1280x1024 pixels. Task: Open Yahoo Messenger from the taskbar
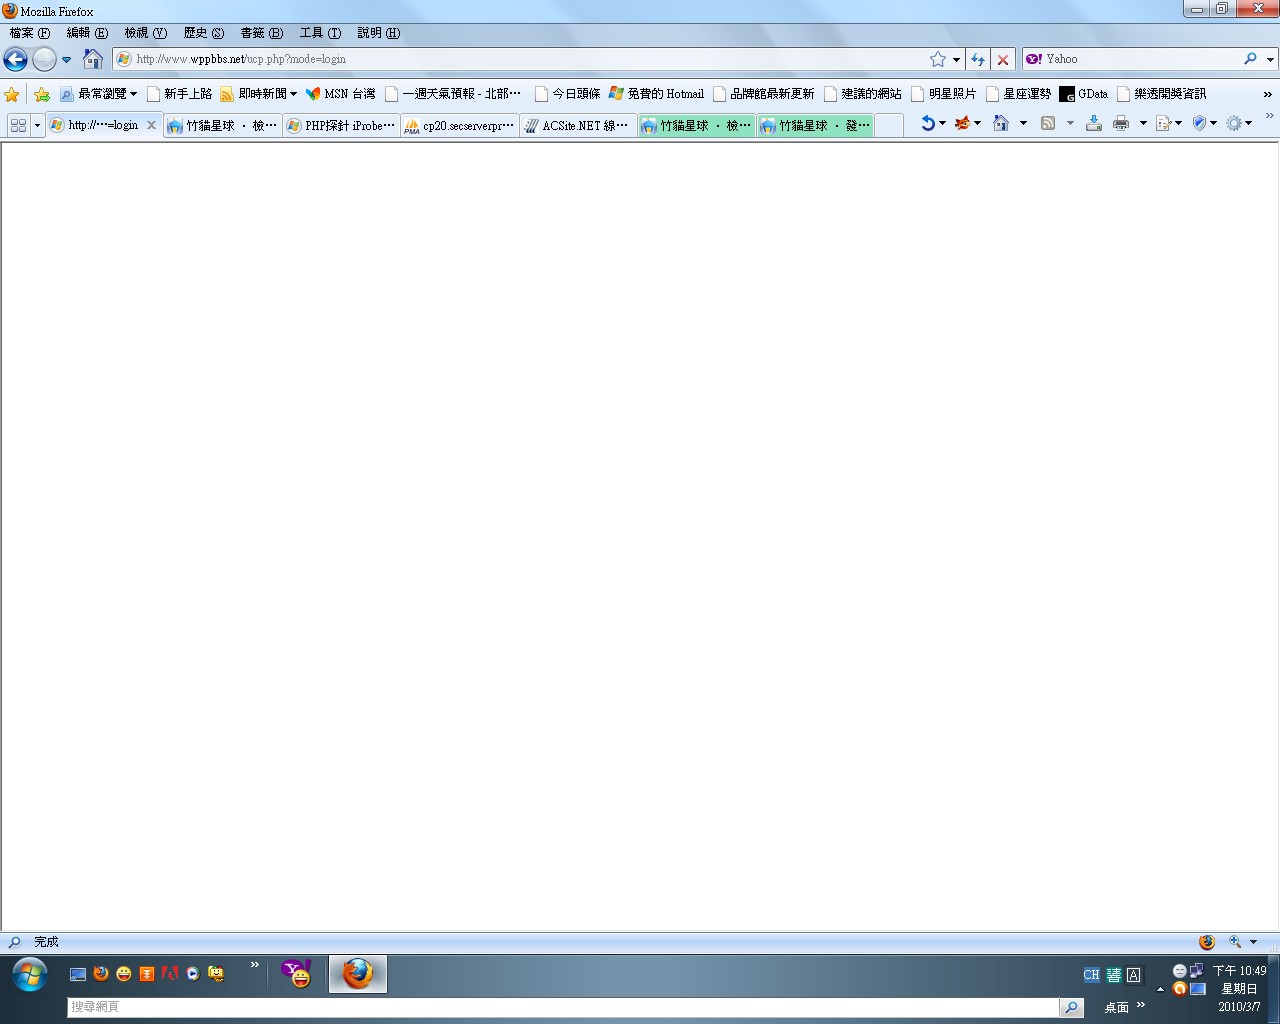[297, 974]
